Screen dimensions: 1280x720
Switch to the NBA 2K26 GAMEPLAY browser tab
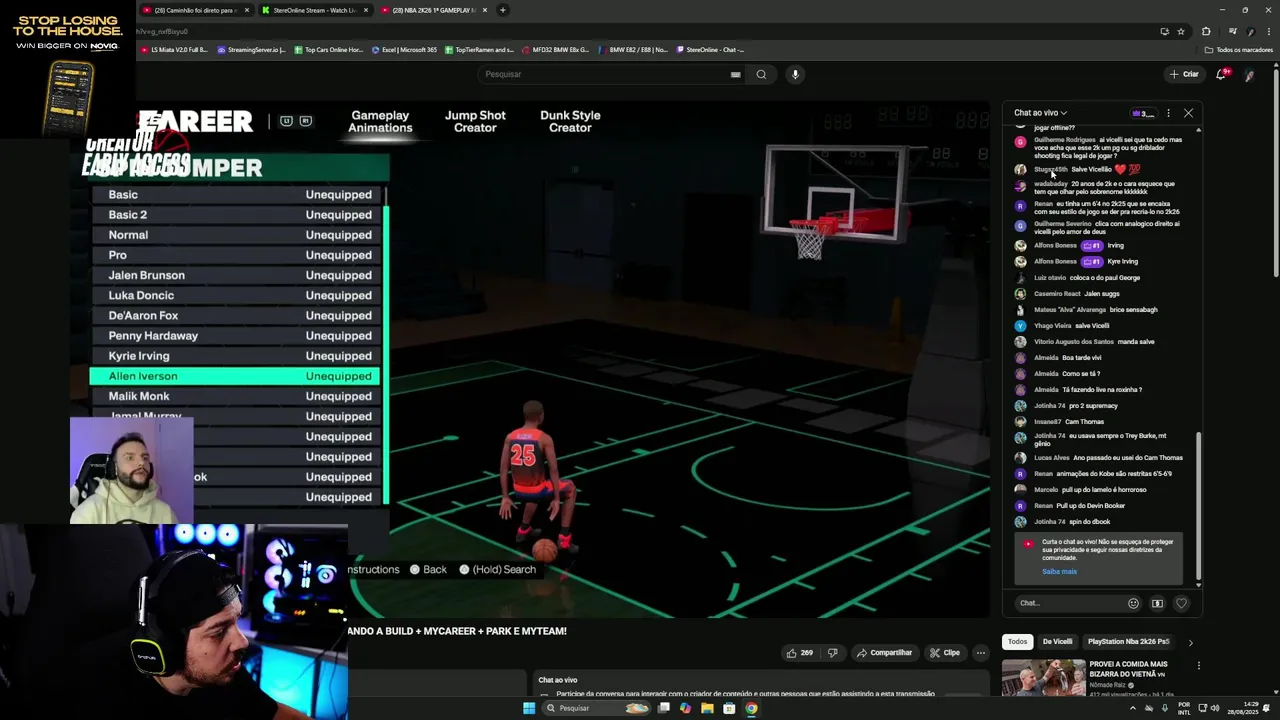433,10
